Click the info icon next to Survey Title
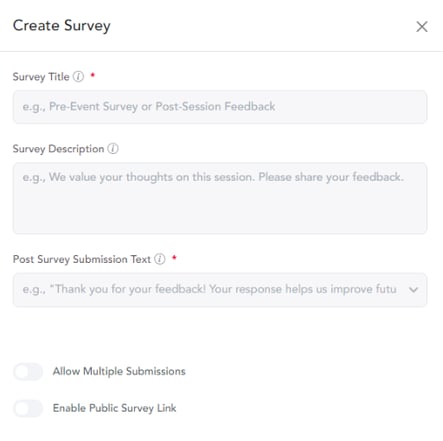The height and width of the screenshot is (441, 443). (78, 77)
